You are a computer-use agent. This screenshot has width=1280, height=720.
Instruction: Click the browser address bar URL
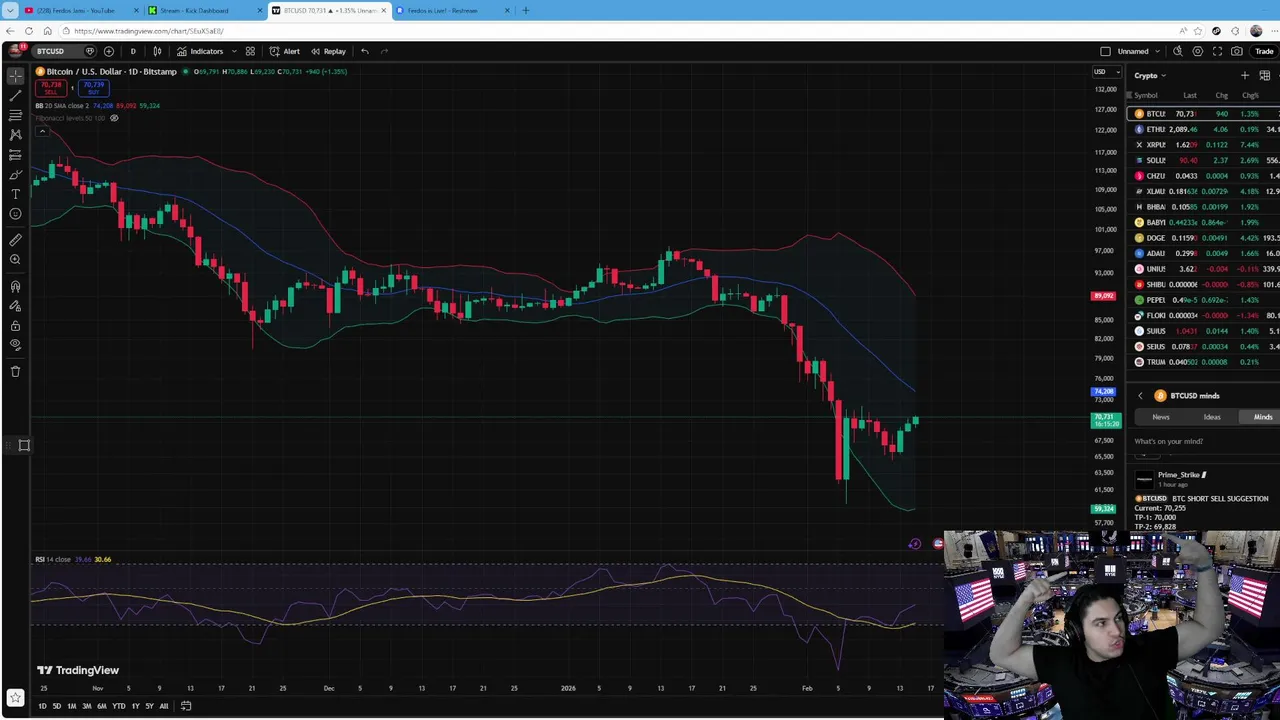(x=148, y=31)
